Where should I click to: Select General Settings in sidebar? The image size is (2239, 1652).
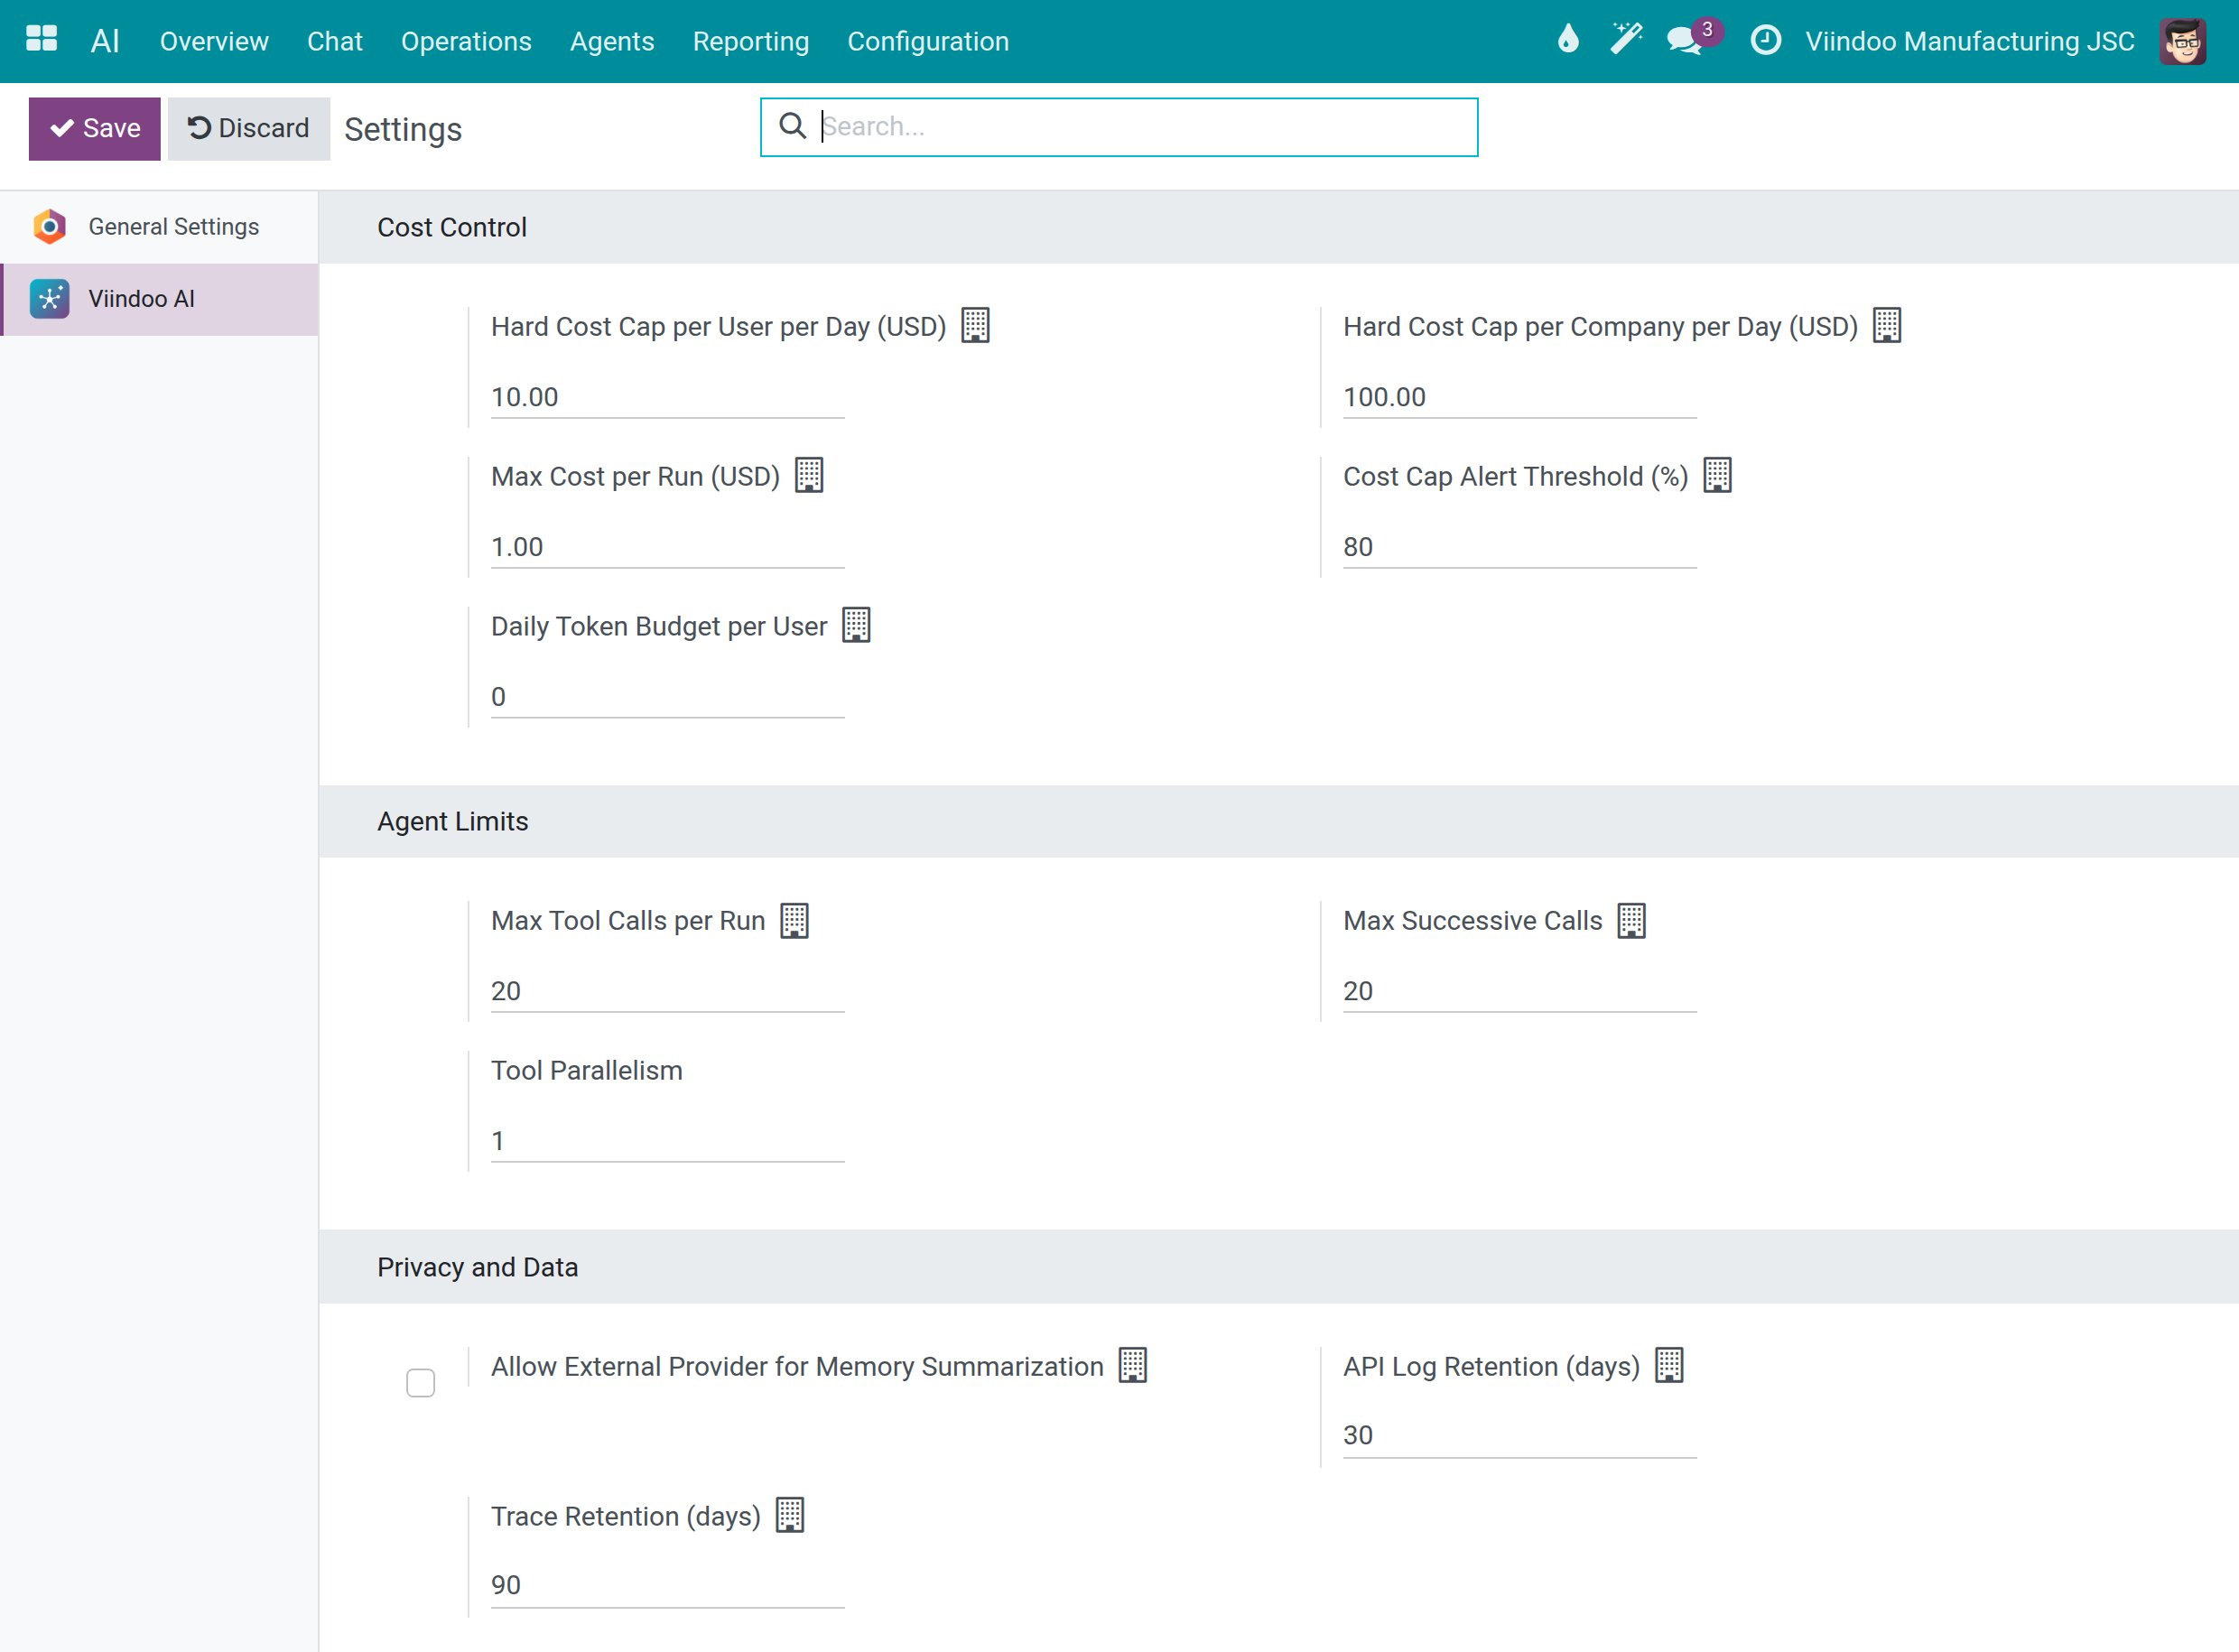pyautogui.click(x=160, y=227)
